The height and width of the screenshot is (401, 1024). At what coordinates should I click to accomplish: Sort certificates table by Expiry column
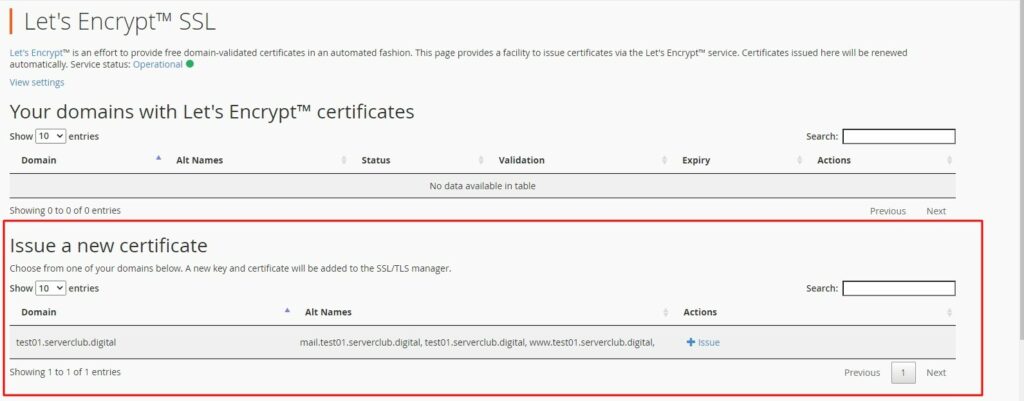[738, 160]
